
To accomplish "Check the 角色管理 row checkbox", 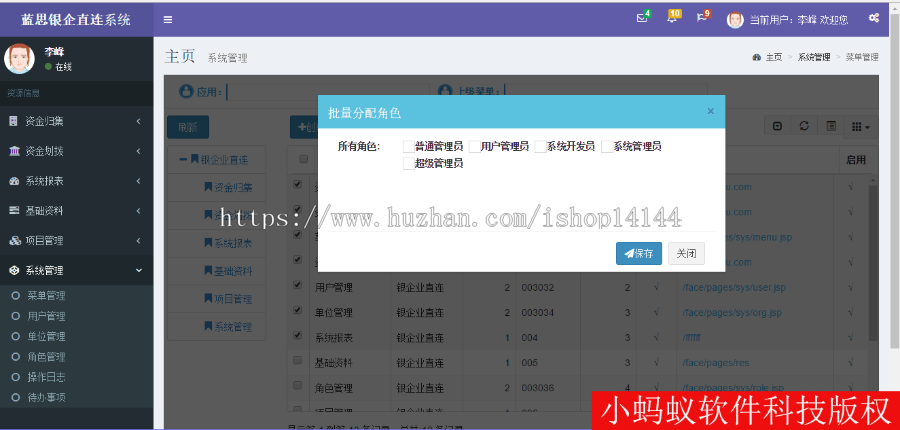I will point(297,385).
